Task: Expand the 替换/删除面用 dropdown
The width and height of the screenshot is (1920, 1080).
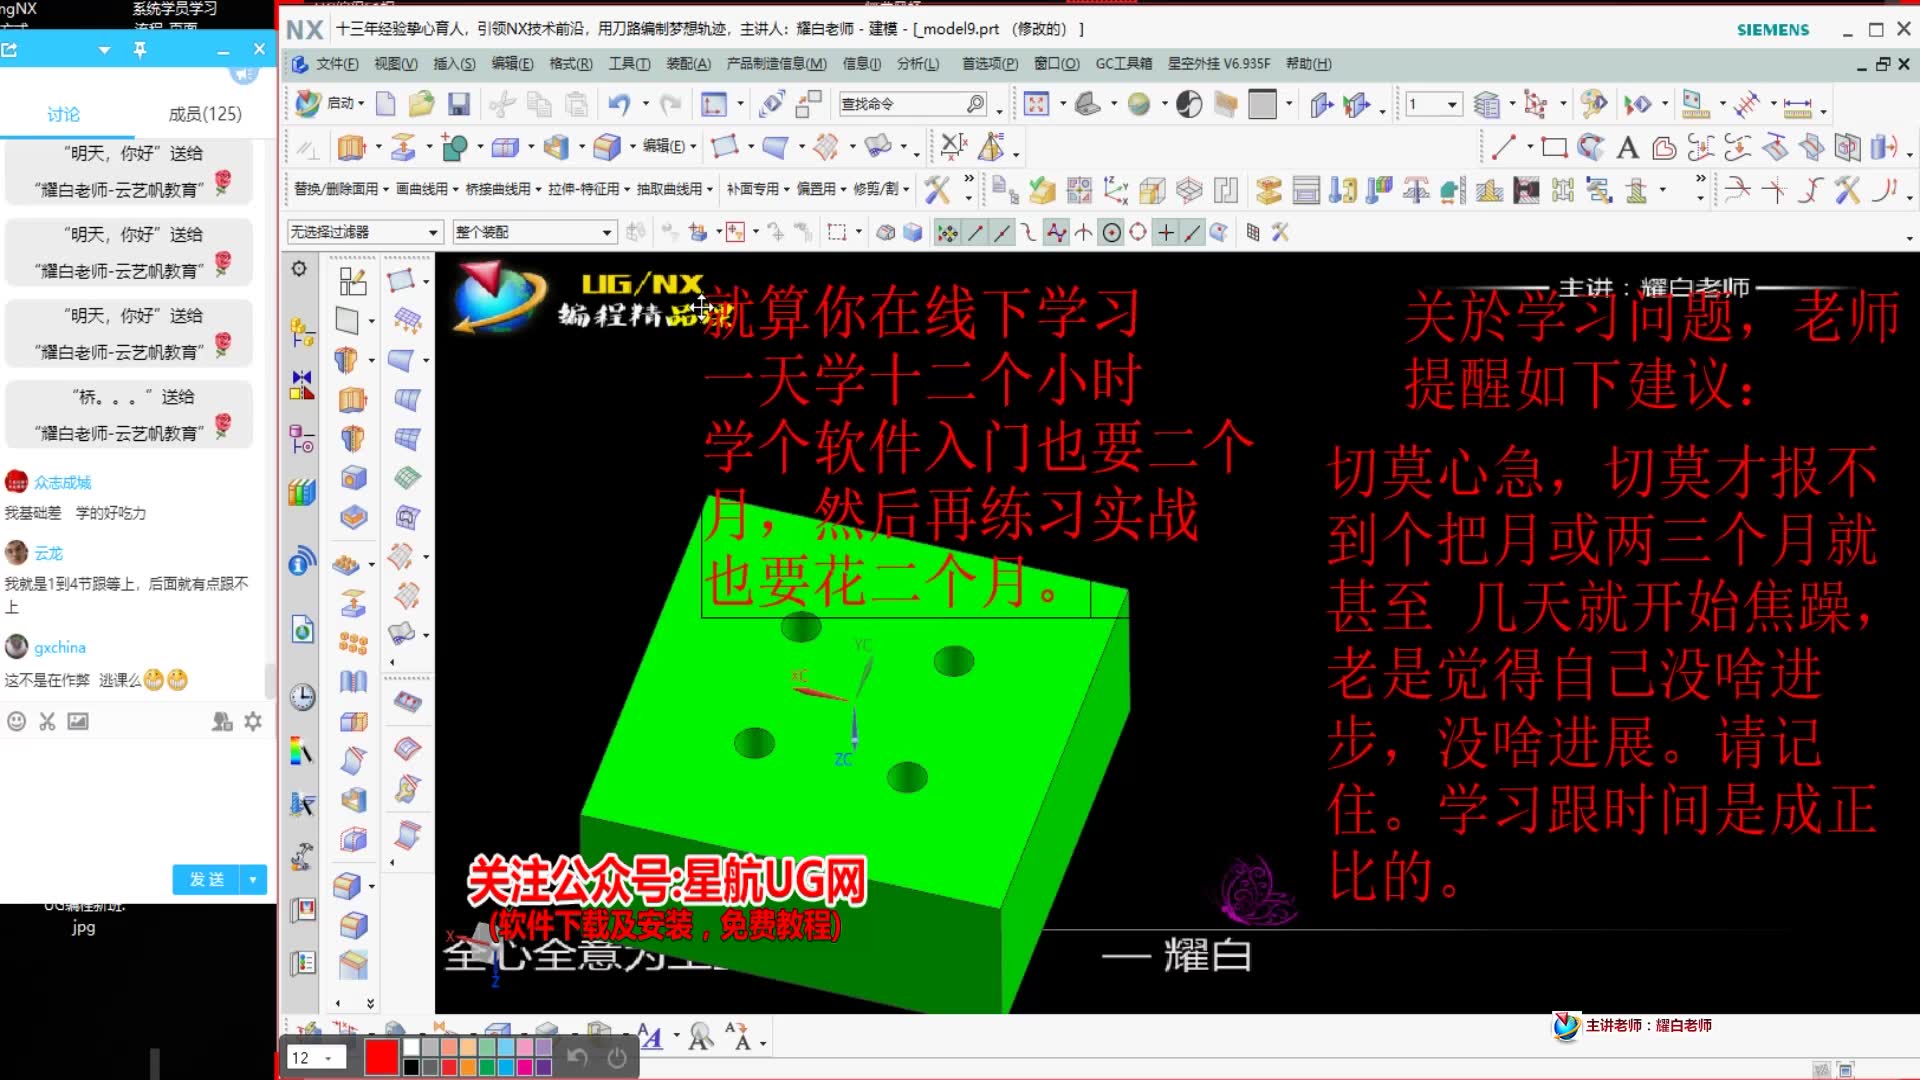Action: (x=341, y=189)
